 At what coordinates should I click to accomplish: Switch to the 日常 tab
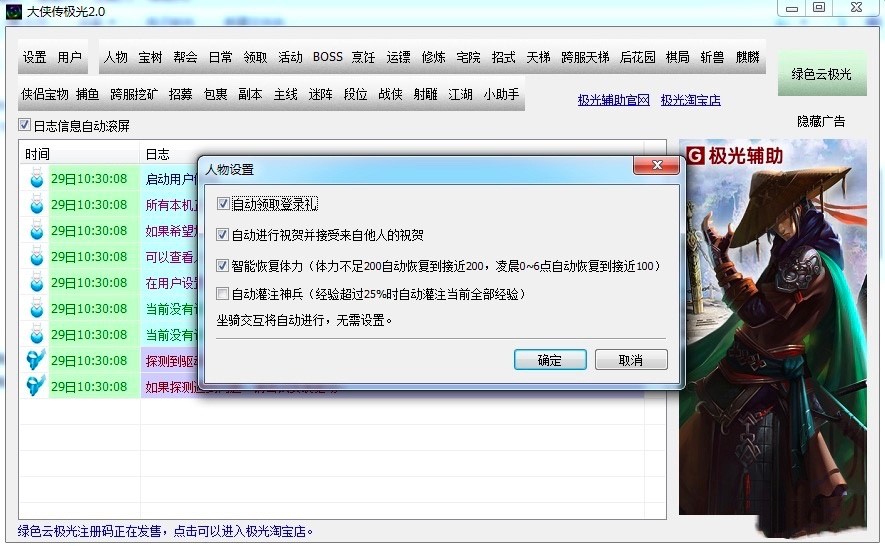pyautogui.click(x=220, y=58)
